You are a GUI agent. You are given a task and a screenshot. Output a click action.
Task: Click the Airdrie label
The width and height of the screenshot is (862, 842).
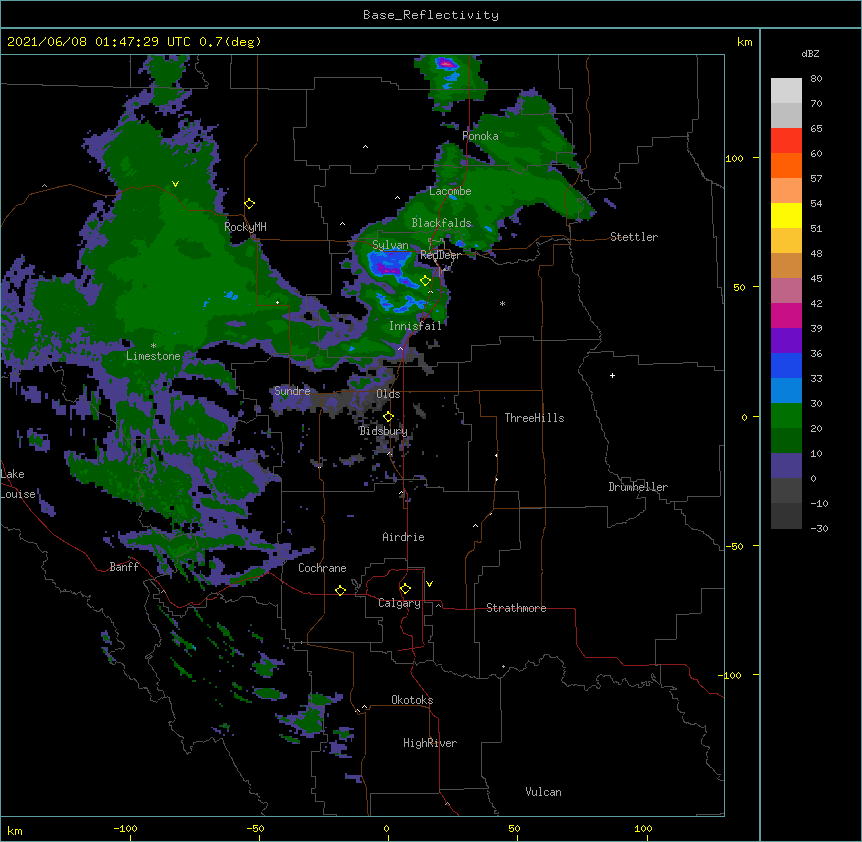(403, 537)
